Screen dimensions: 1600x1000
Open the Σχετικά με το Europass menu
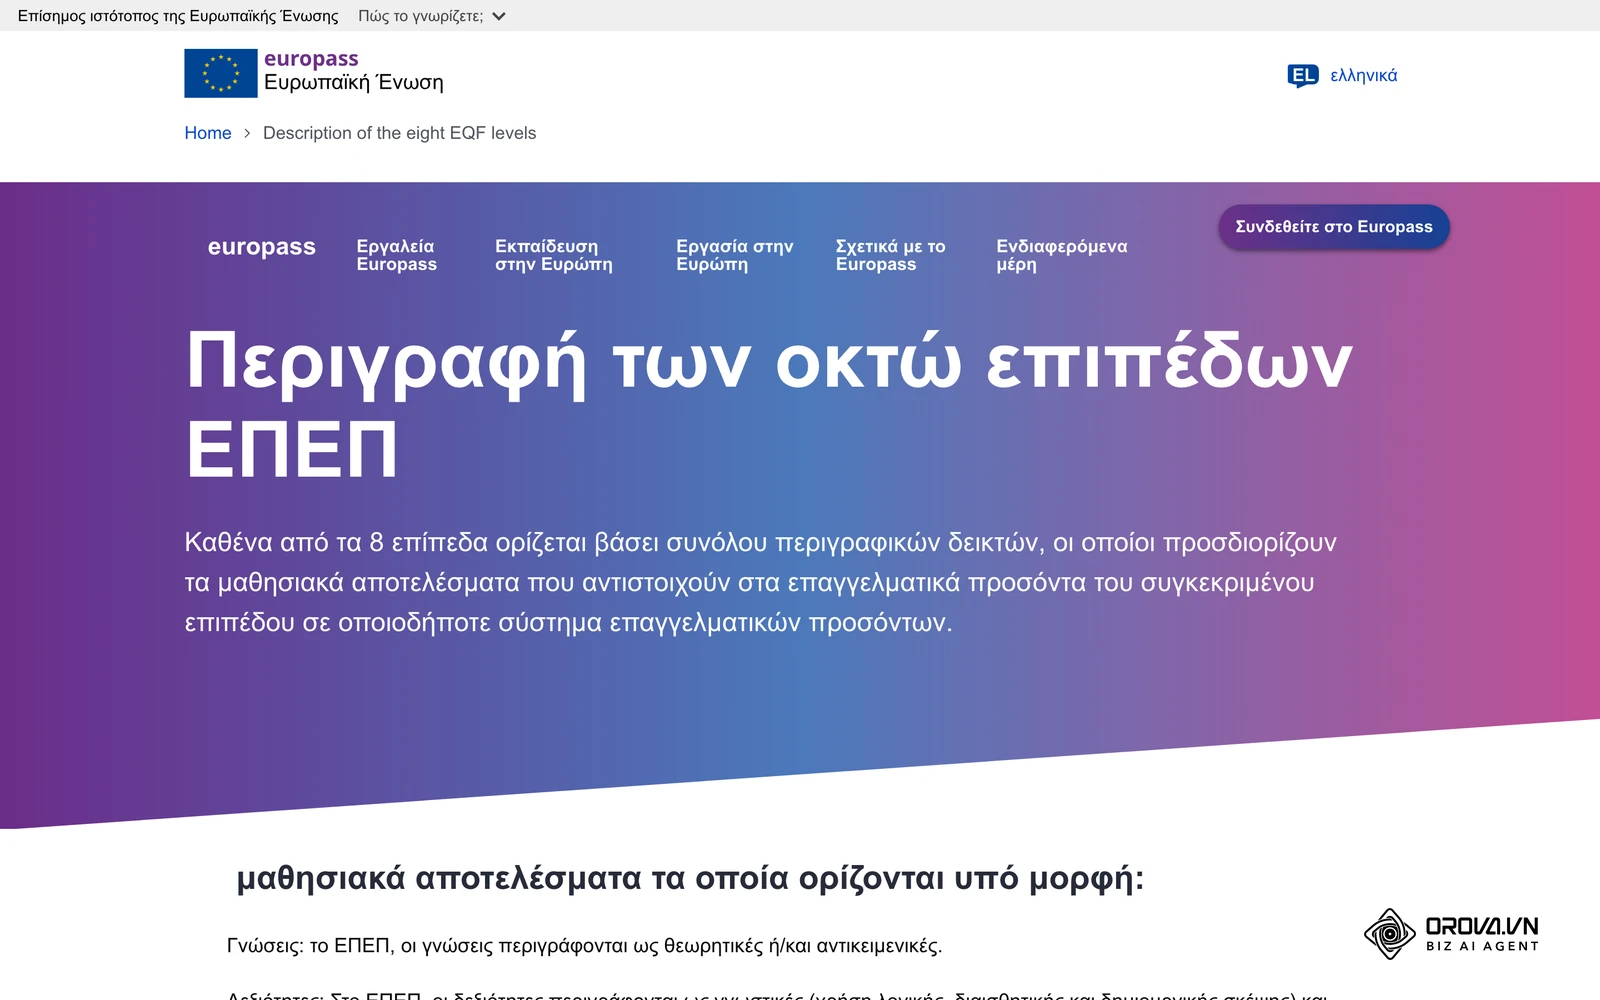point(891,255)
